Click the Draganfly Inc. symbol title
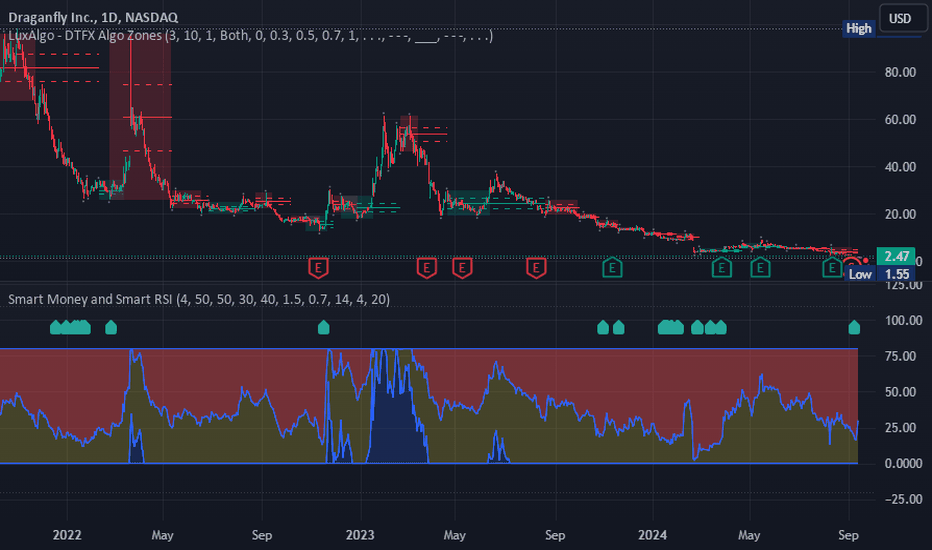This screenshot has height=550, width=932. [93, 17]
